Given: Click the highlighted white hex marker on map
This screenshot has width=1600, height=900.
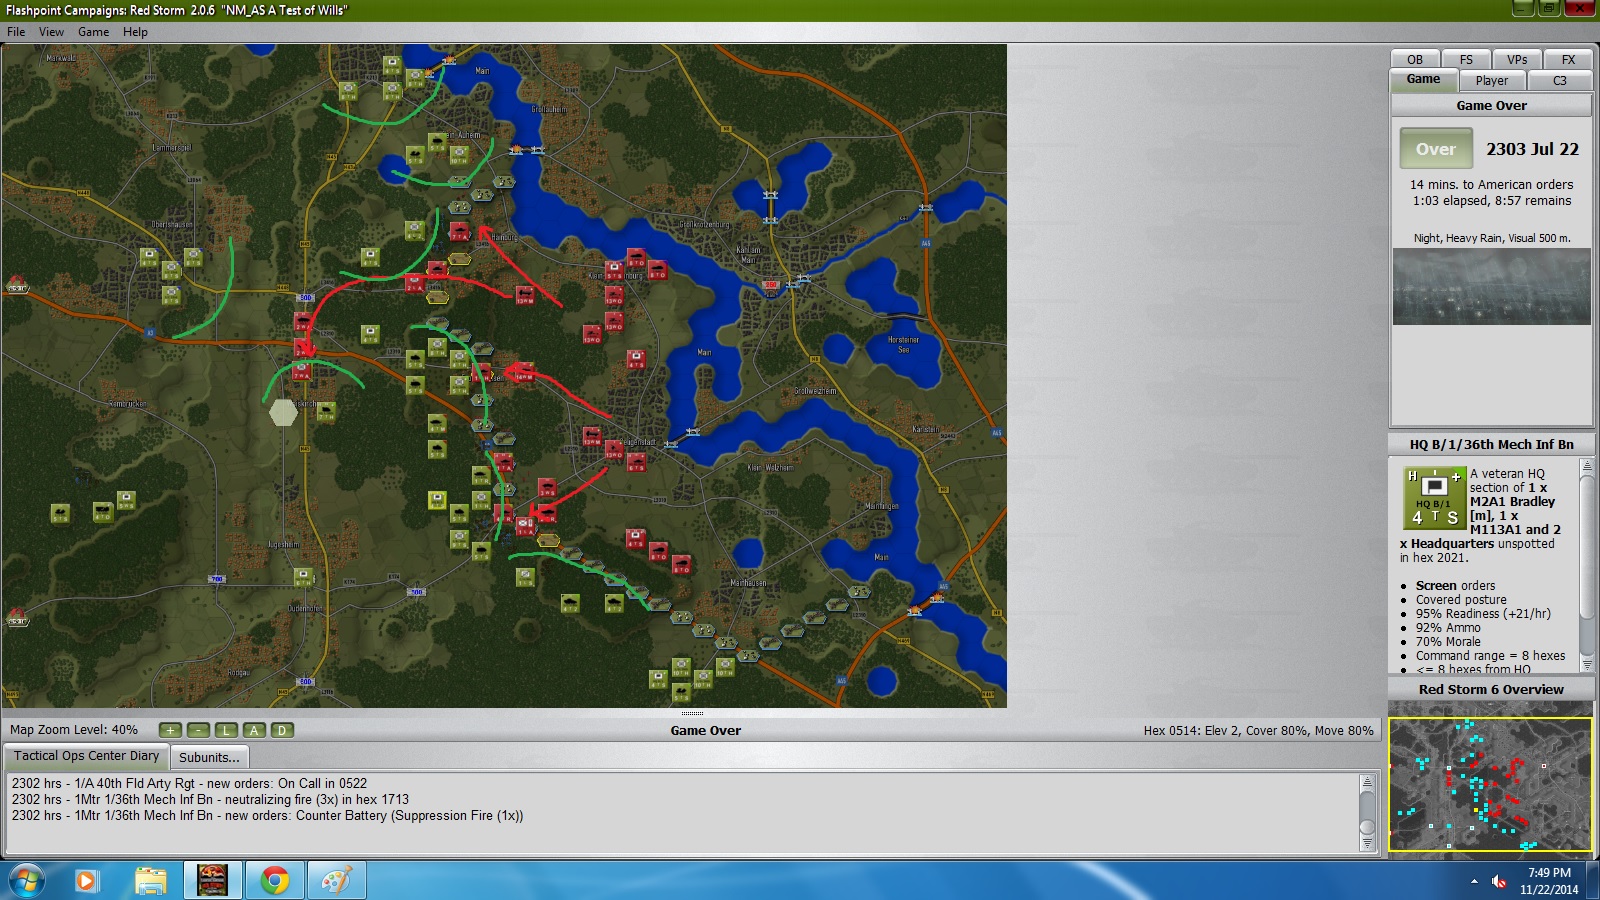Looking at the screenshot, I should [283, 411].
